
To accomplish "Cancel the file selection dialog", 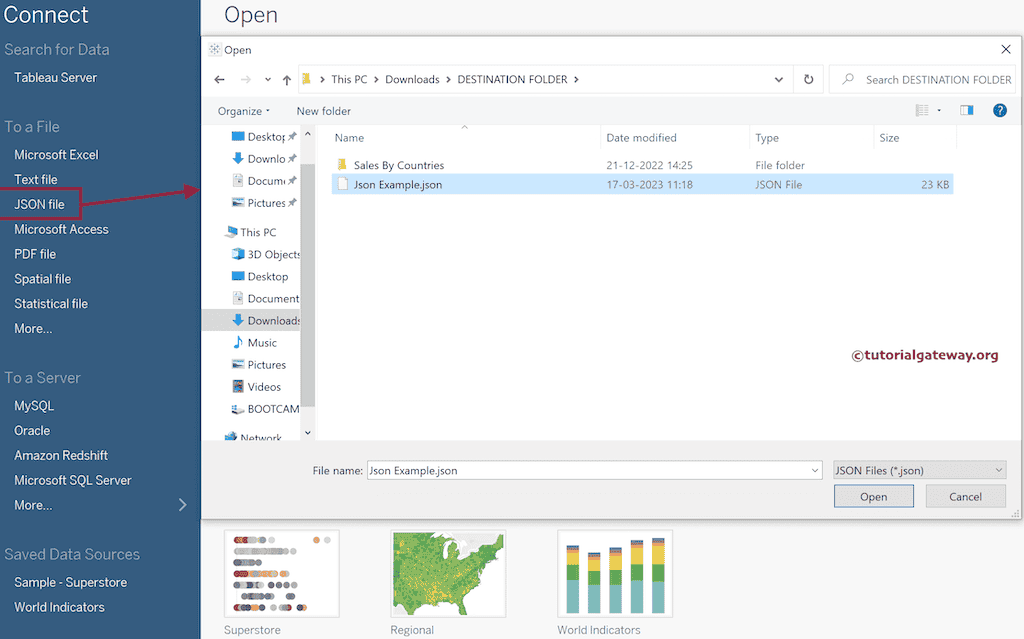I will pos(964,495).
